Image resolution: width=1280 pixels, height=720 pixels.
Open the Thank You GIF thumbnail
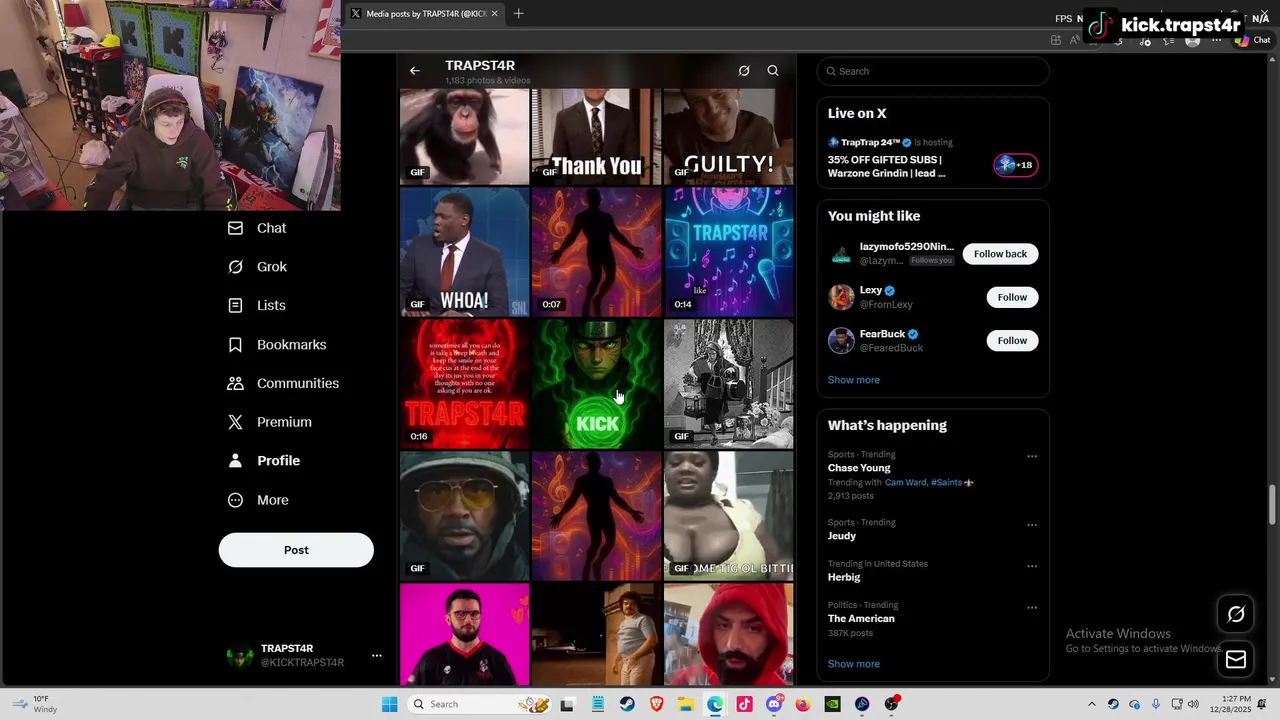click(x=596, y=136)
